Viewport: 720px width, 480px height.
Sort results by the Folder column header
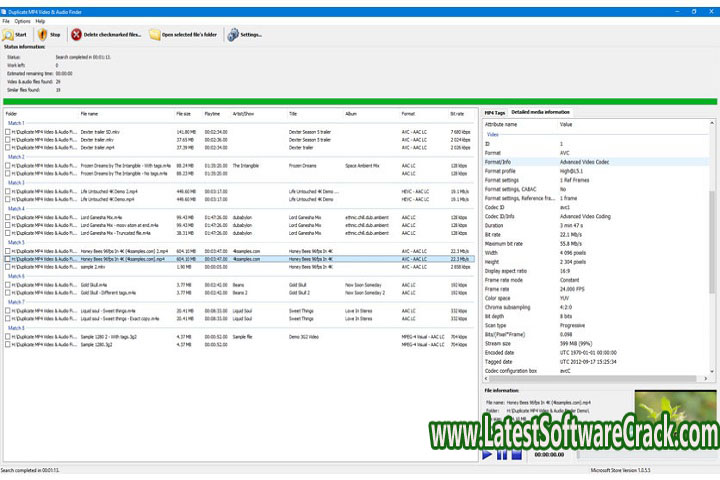41,113
